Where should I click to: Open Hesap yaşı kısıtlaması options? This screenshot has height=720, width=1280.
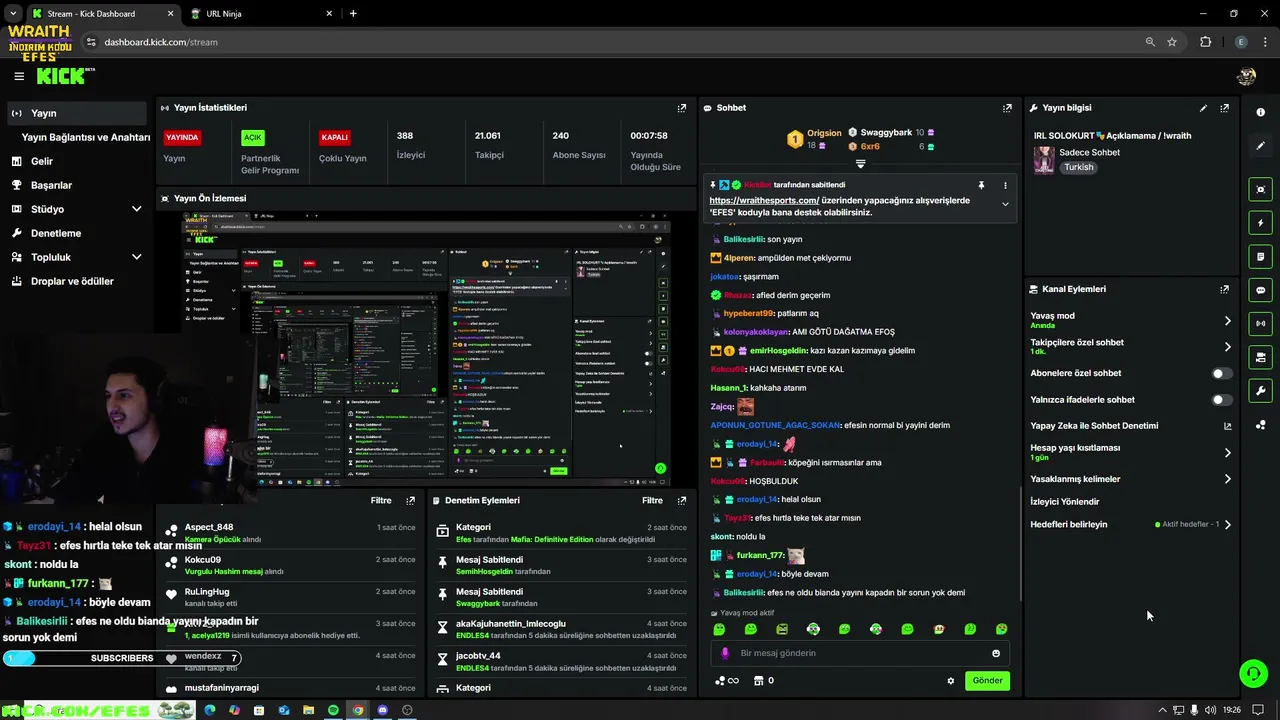tap(1131, 452)
